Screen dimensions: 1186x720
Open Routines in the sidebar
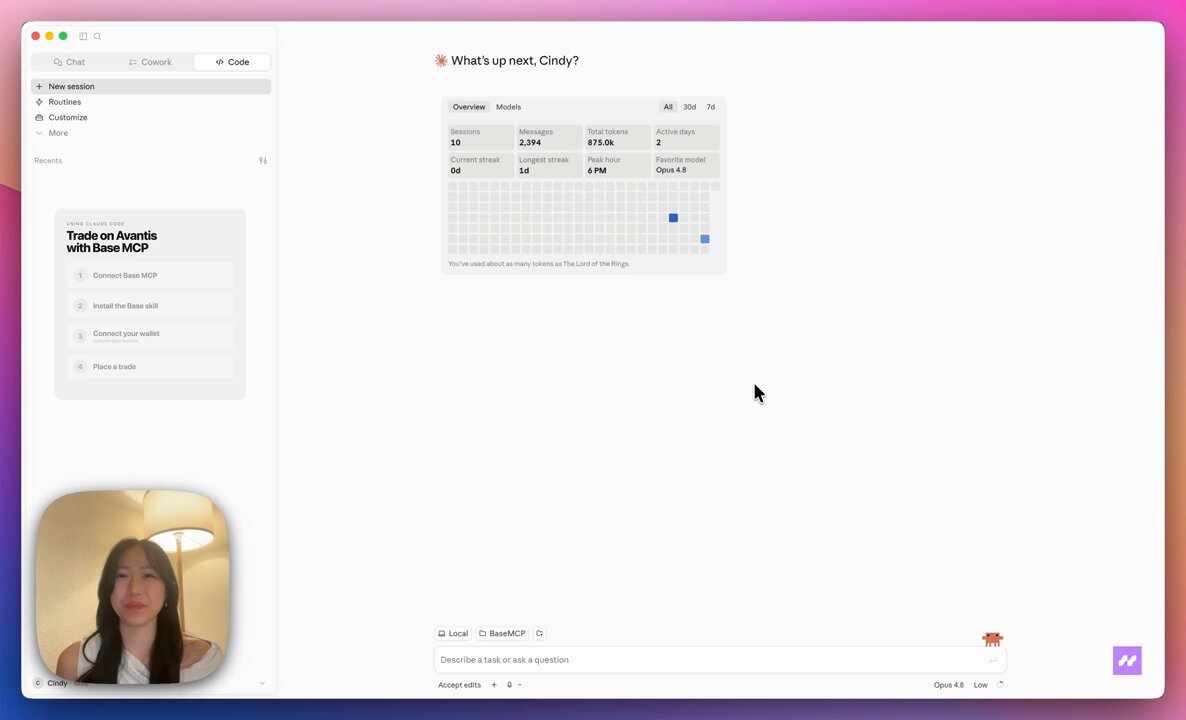151,102
